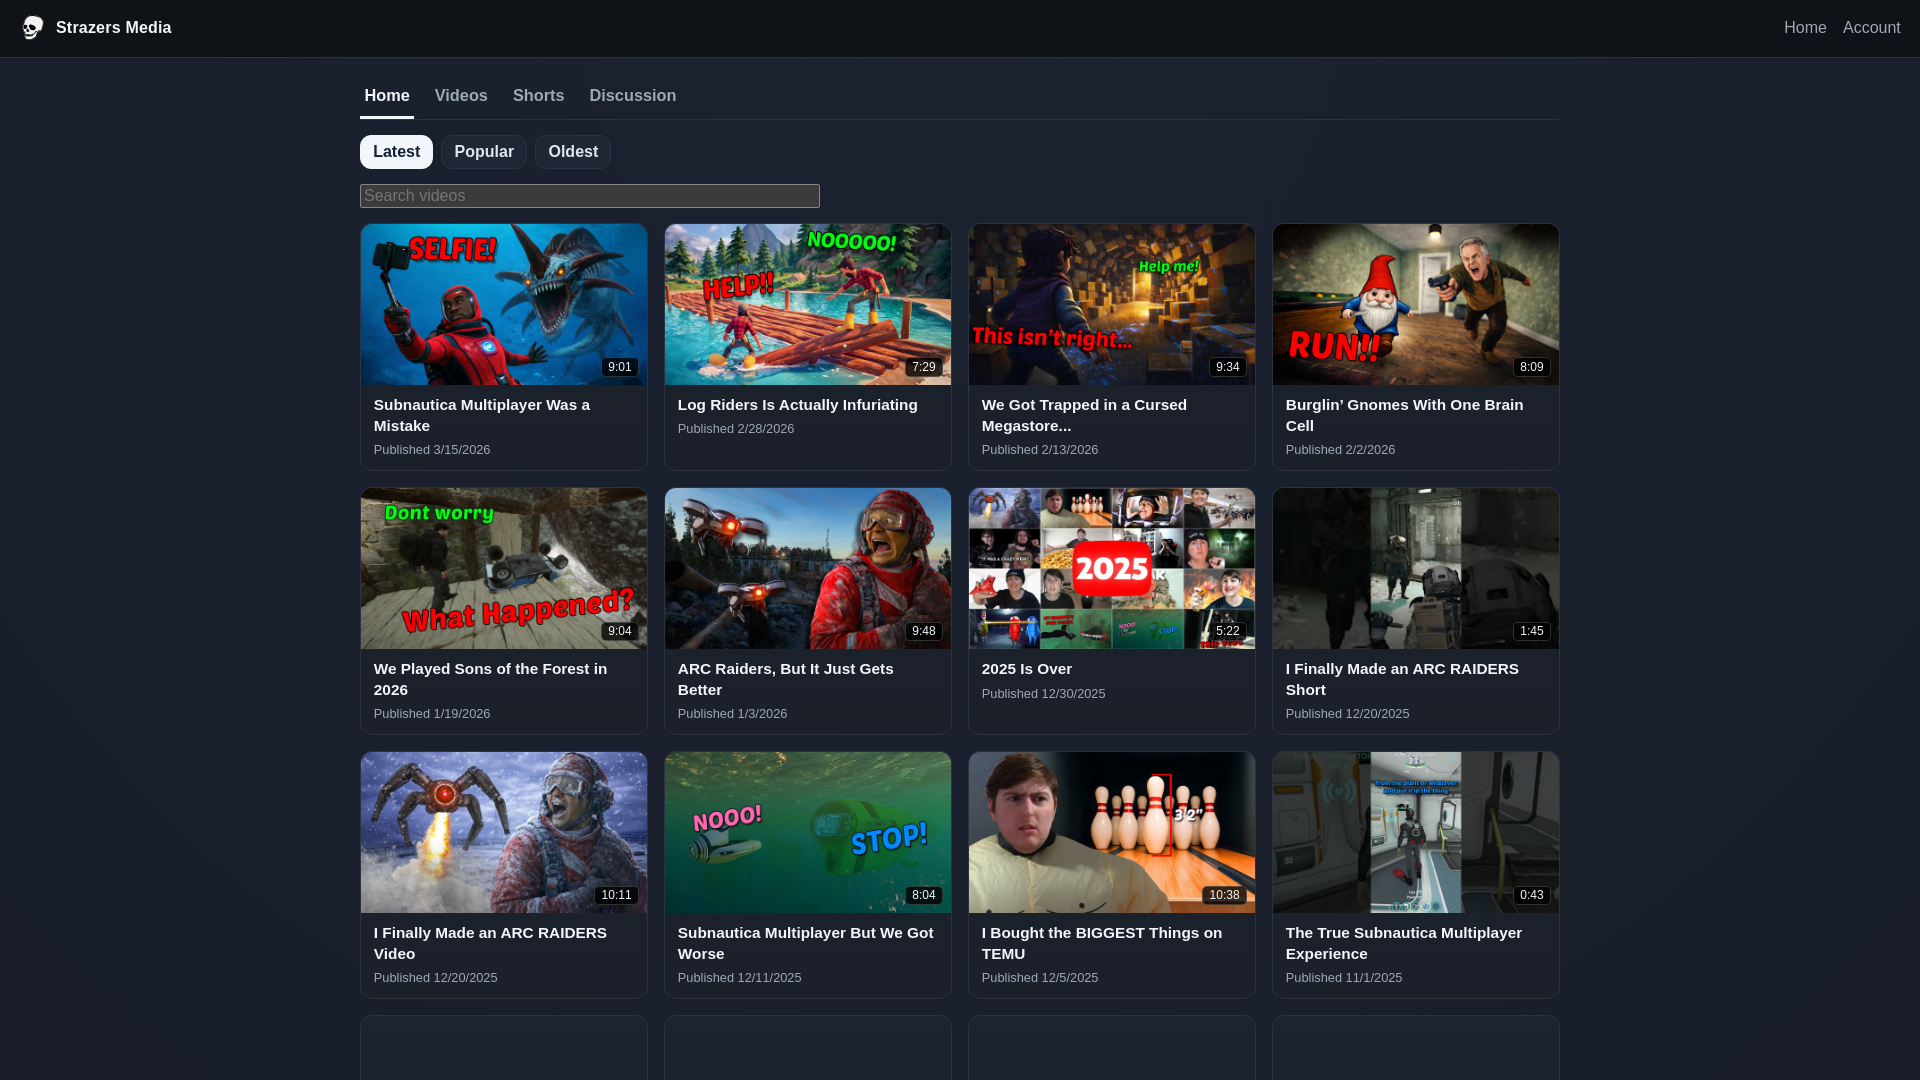This screenshot has height=1080, width=1920.
Task: Click 'ARC Raiders, But It Just Gets Better' title
Action: 785,679
